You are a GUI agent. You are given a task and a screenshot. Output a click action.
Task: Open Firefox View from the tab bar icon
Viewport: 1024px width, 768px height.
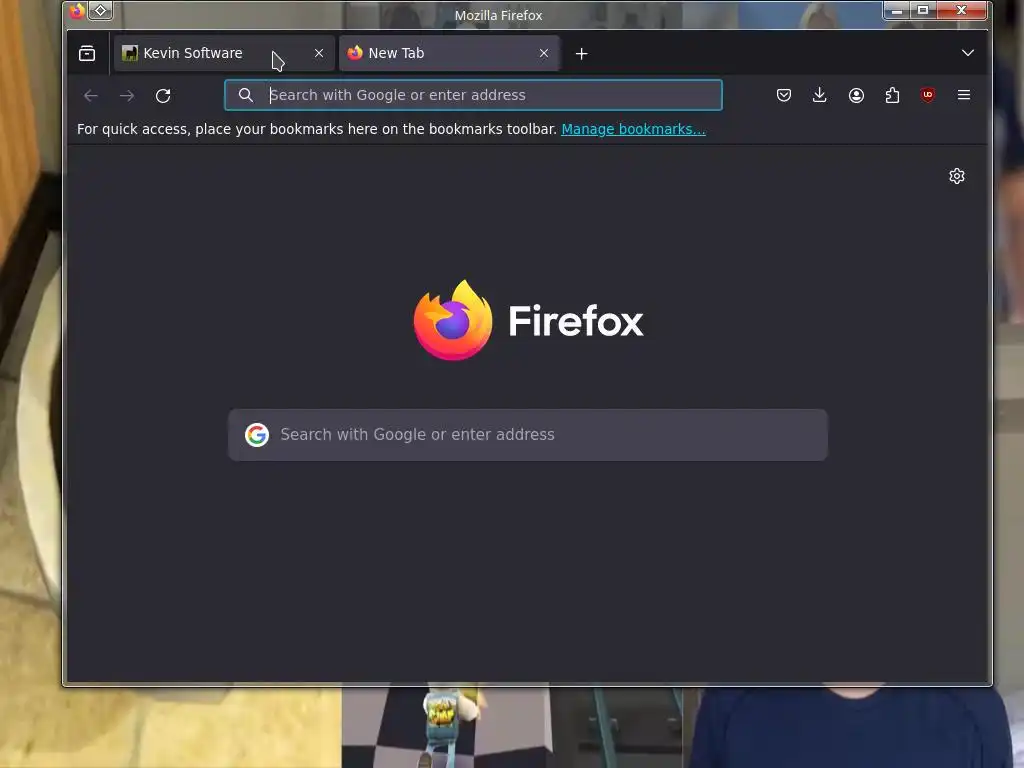(87, 54)
